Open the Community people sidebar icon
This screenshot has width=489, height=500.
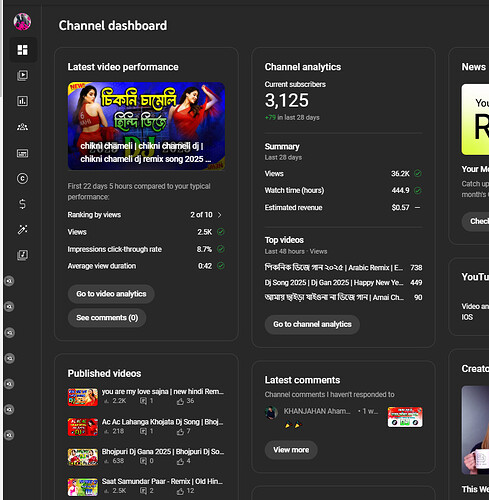click(22, 127)
